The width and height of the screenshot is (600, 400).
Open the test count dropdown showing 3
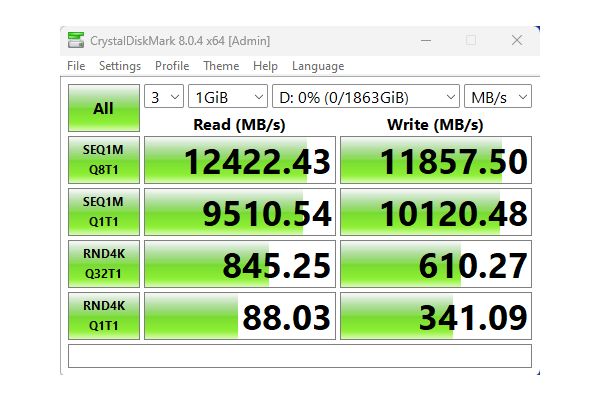(165, 97)
